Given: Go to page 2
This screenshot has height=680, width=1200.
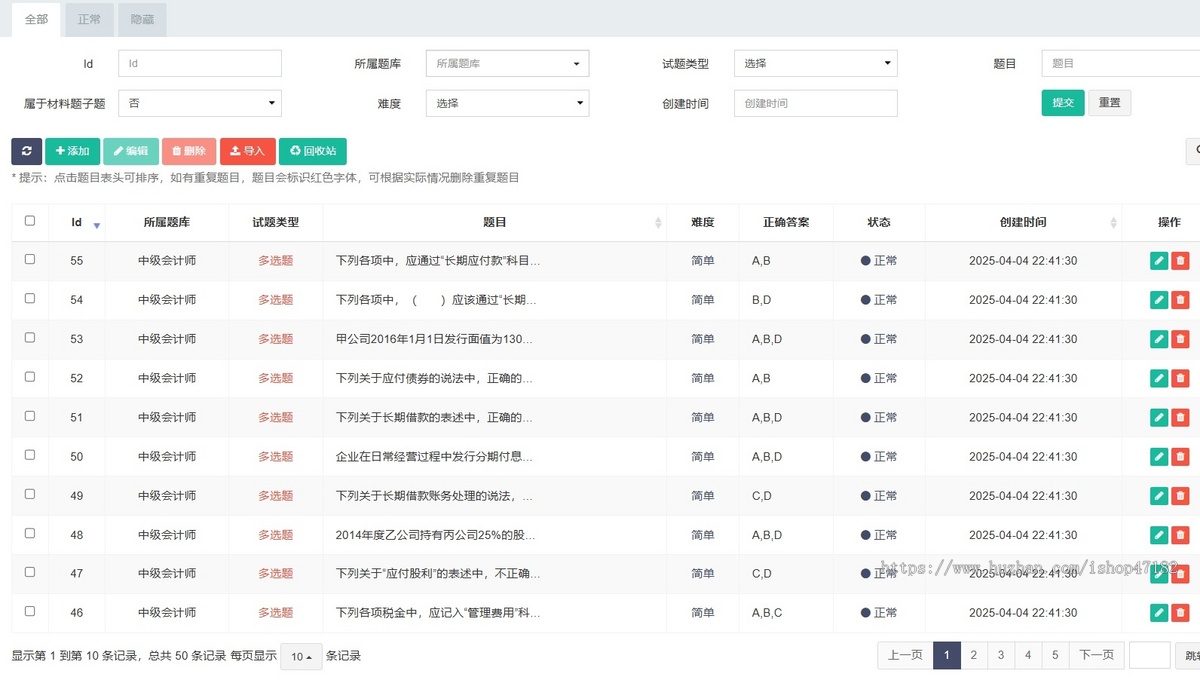Looking at the screenshot, I should coord(973,655).
